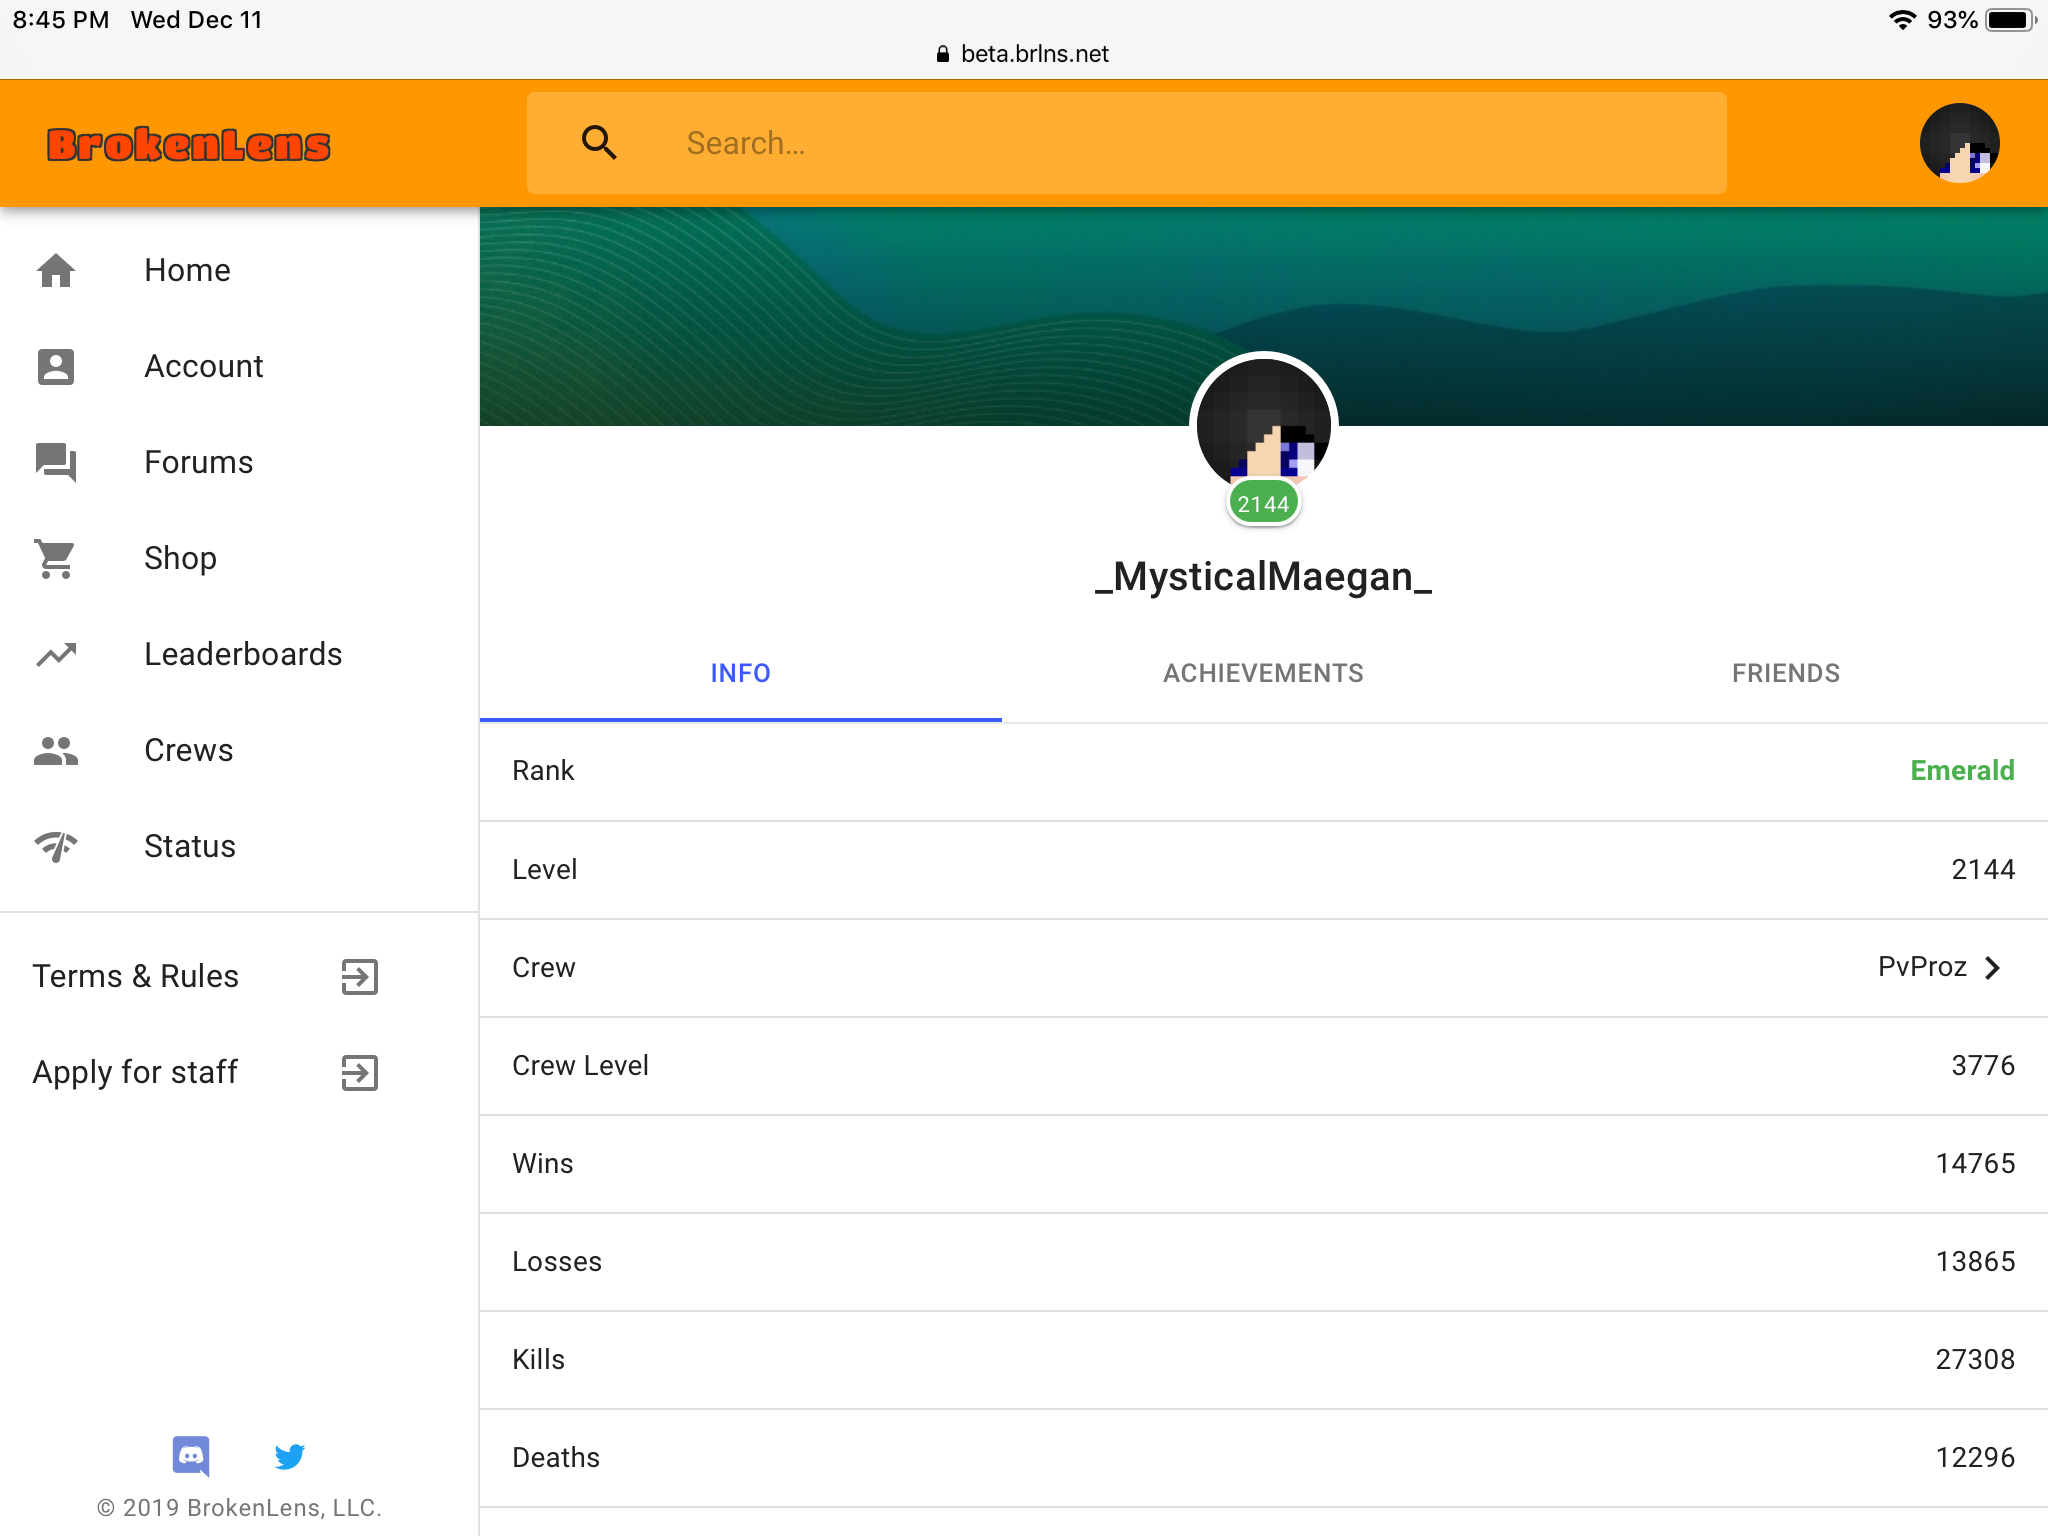Open Leaderboards trending arrow icon

pos(56,654)
